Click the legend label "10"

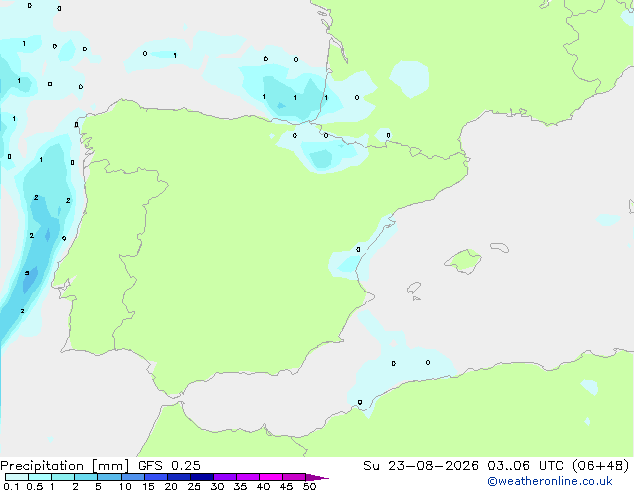(x=125, y=486)
